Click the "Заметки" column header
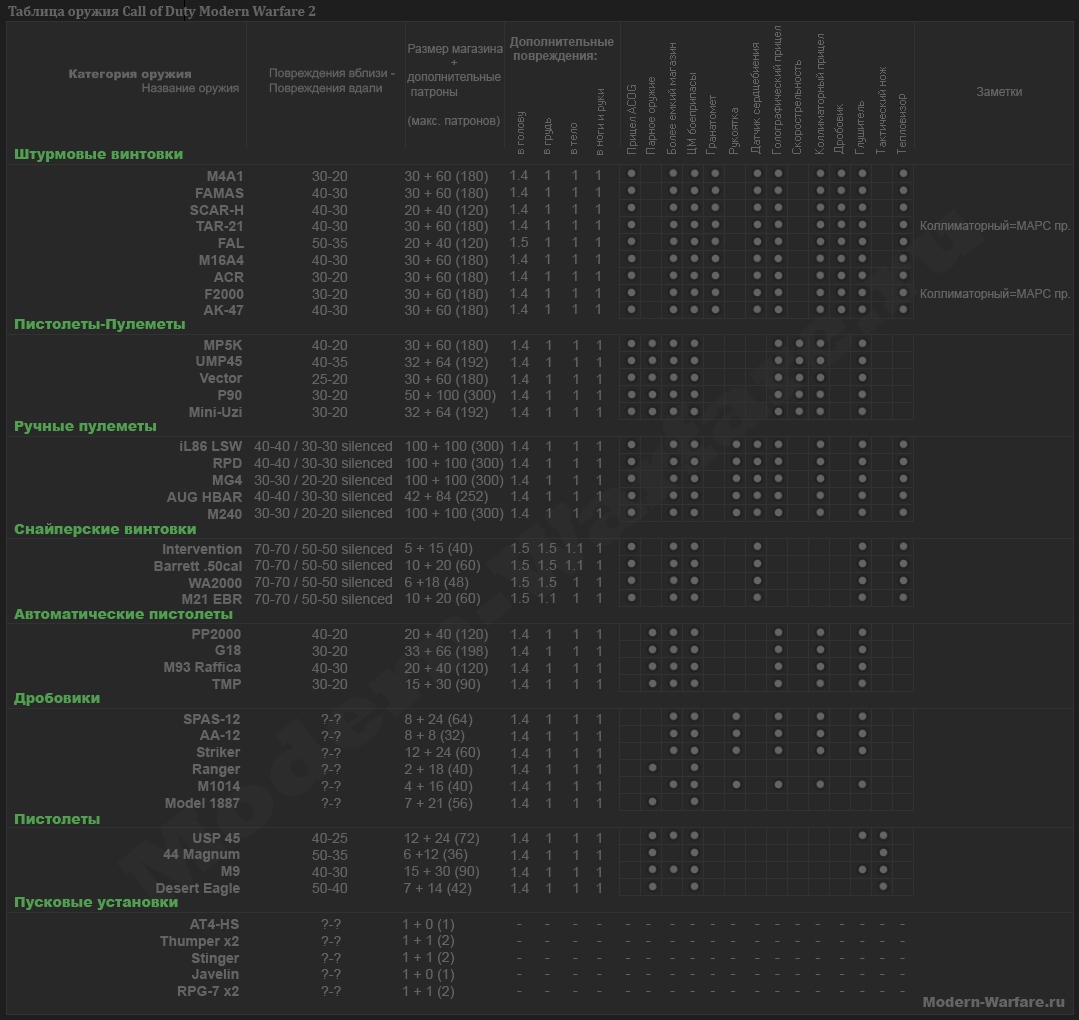The width and height of the screenshot is (1079, 1020). (x=999, y=92)
